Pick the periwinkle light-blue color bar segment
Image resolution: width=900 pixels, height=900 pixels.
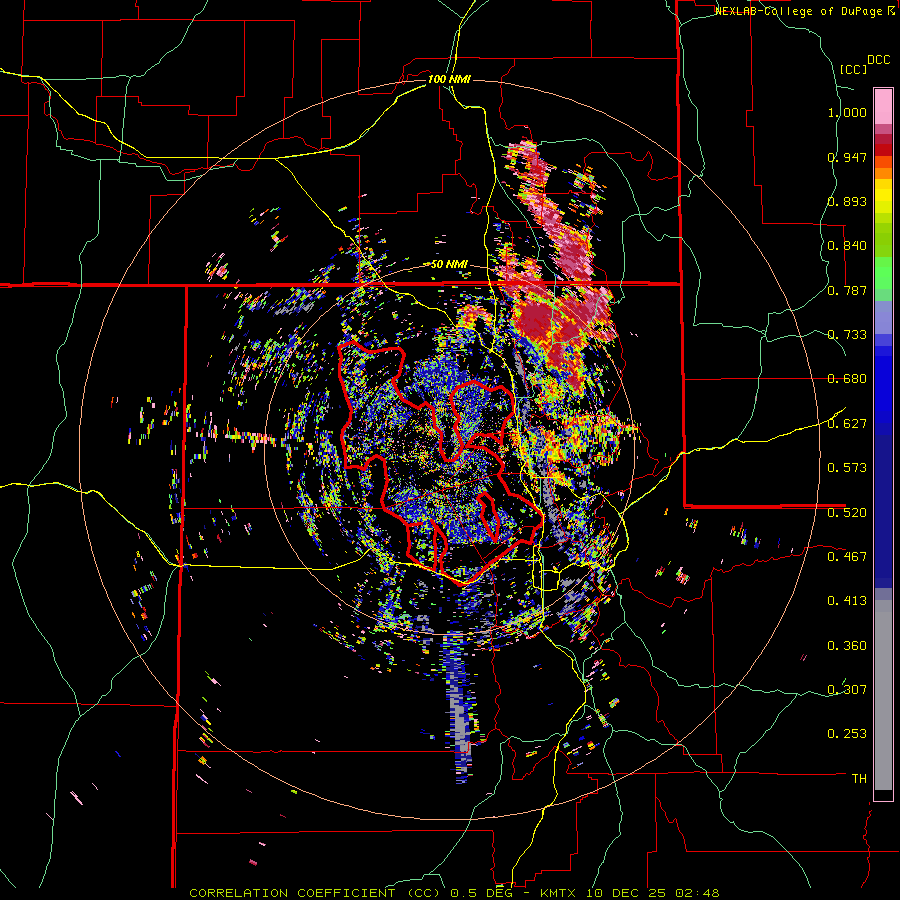pyautogui.click(x=883, y=317)
